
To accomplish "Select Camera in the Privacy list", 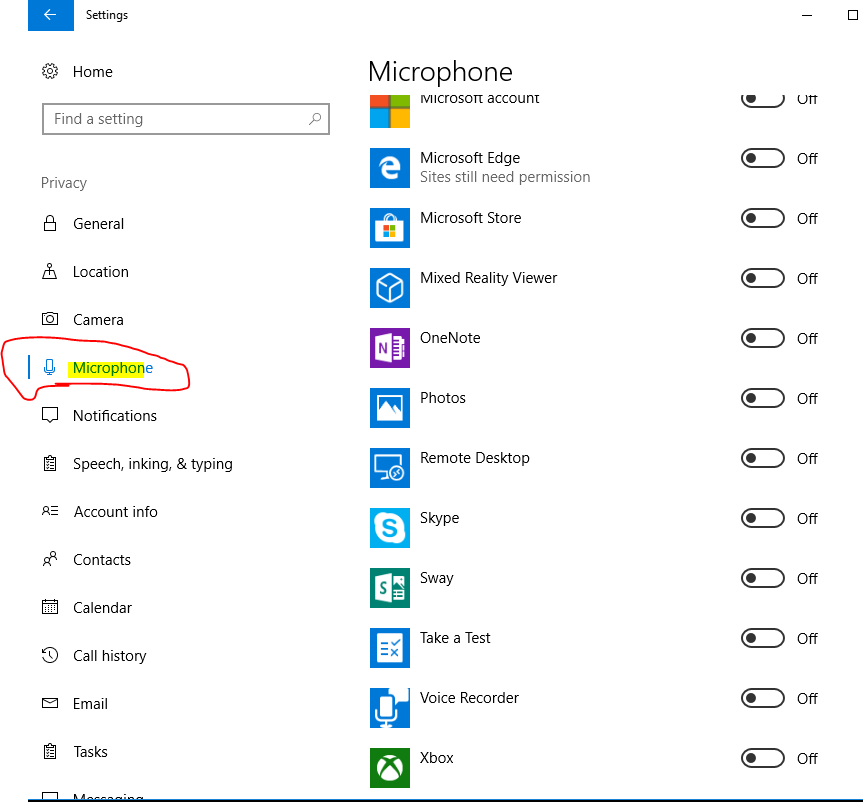I will pos(98,320).
